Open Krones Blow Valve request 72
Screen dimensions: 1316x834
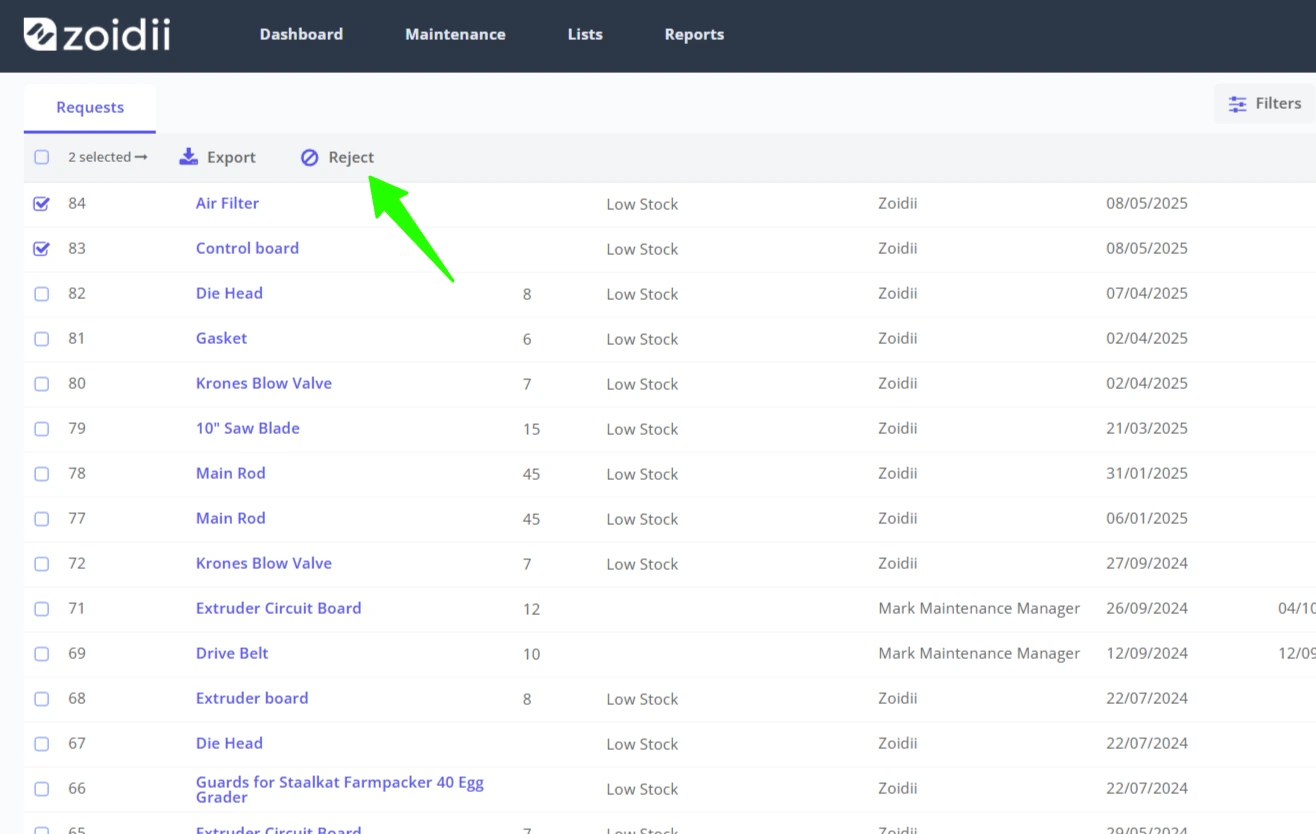(x=264, y=563)
